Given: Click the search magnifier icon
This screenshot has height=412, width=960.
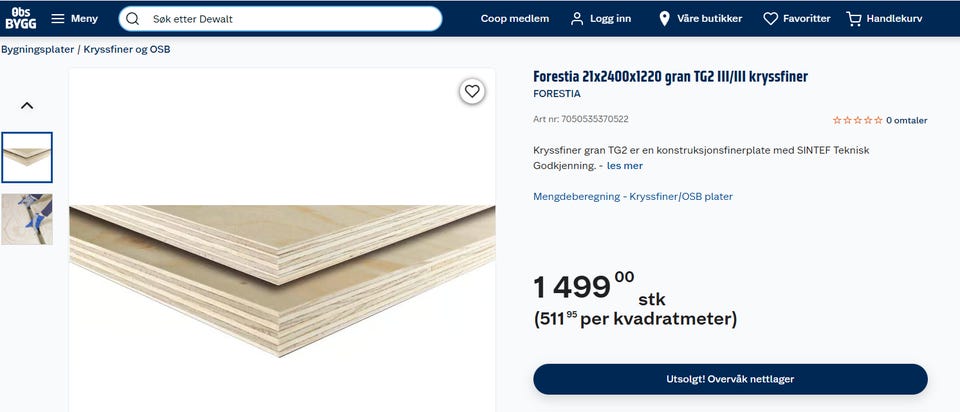Looking at the screenshot, I should [132, 19].
